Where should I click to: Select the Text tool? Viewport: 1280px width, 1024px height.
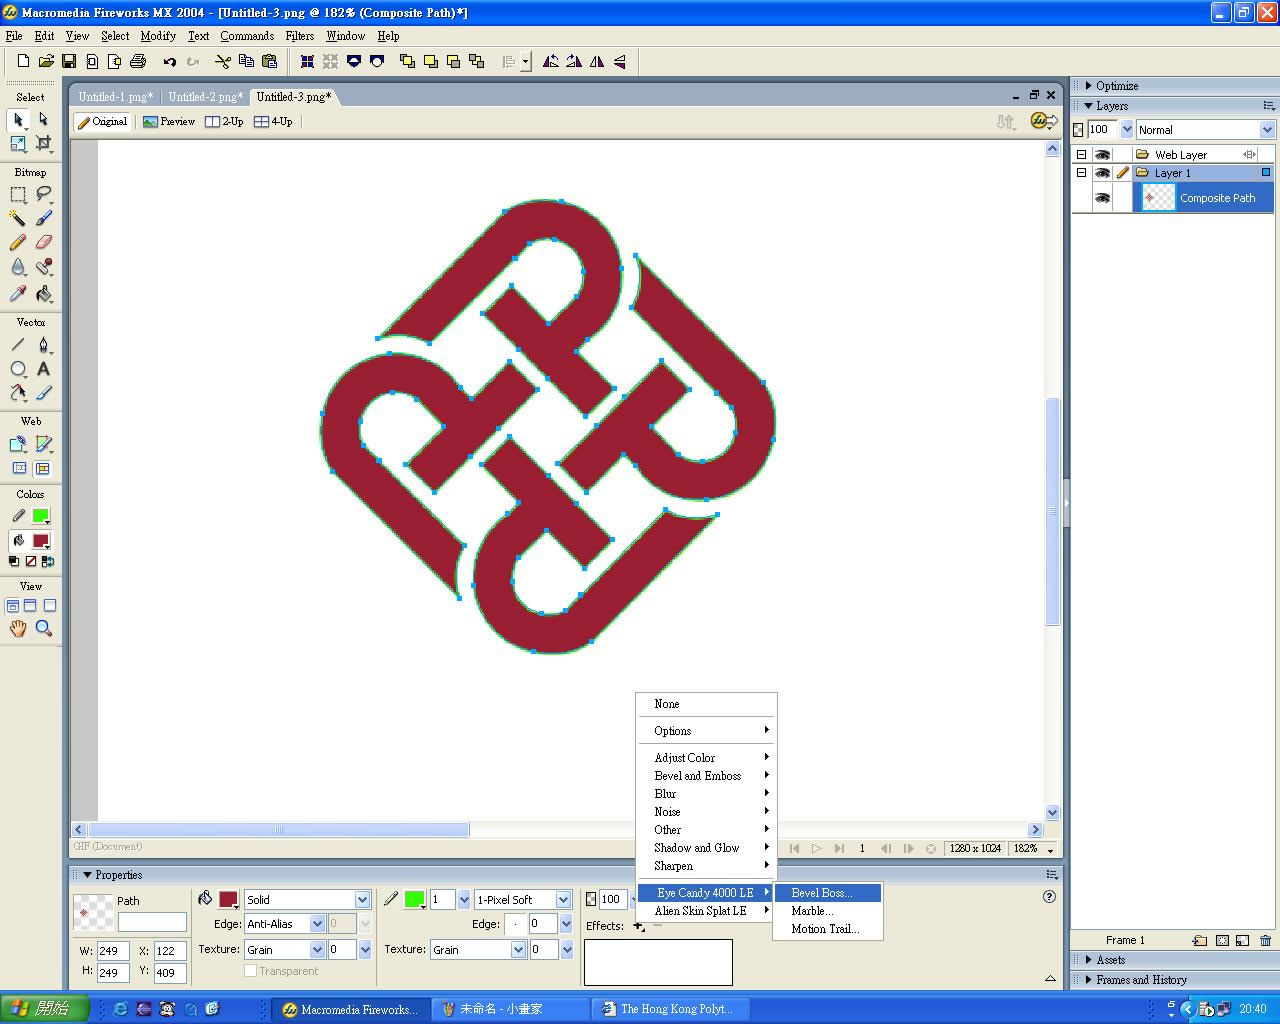(43, 369)
